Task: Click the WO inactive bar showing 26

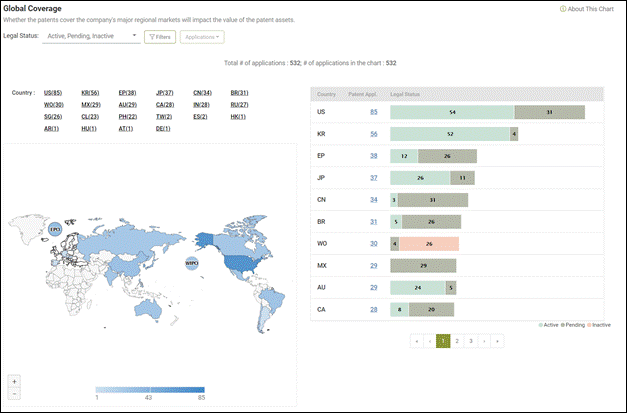Action: pyautogui.click(x=429, y=244)
